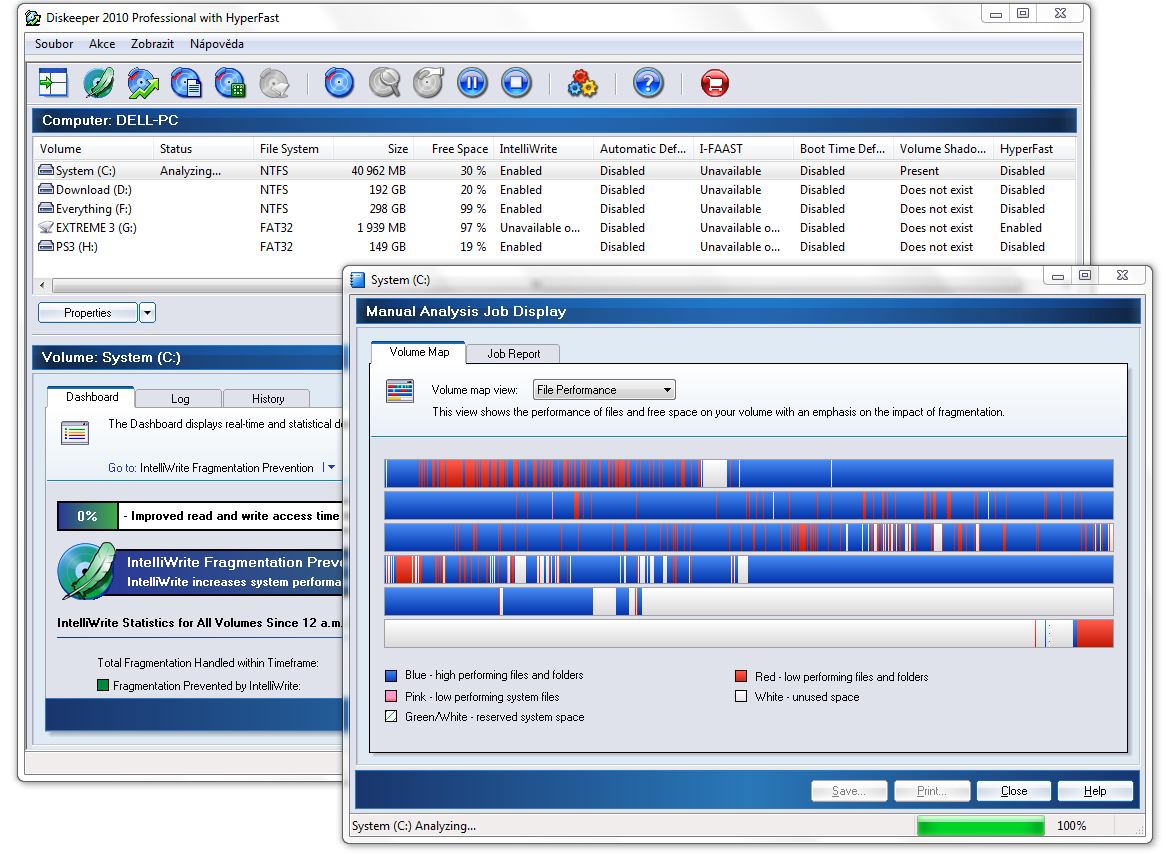
Task: Click the disc with green chart arrow icon
Action: 143,83
